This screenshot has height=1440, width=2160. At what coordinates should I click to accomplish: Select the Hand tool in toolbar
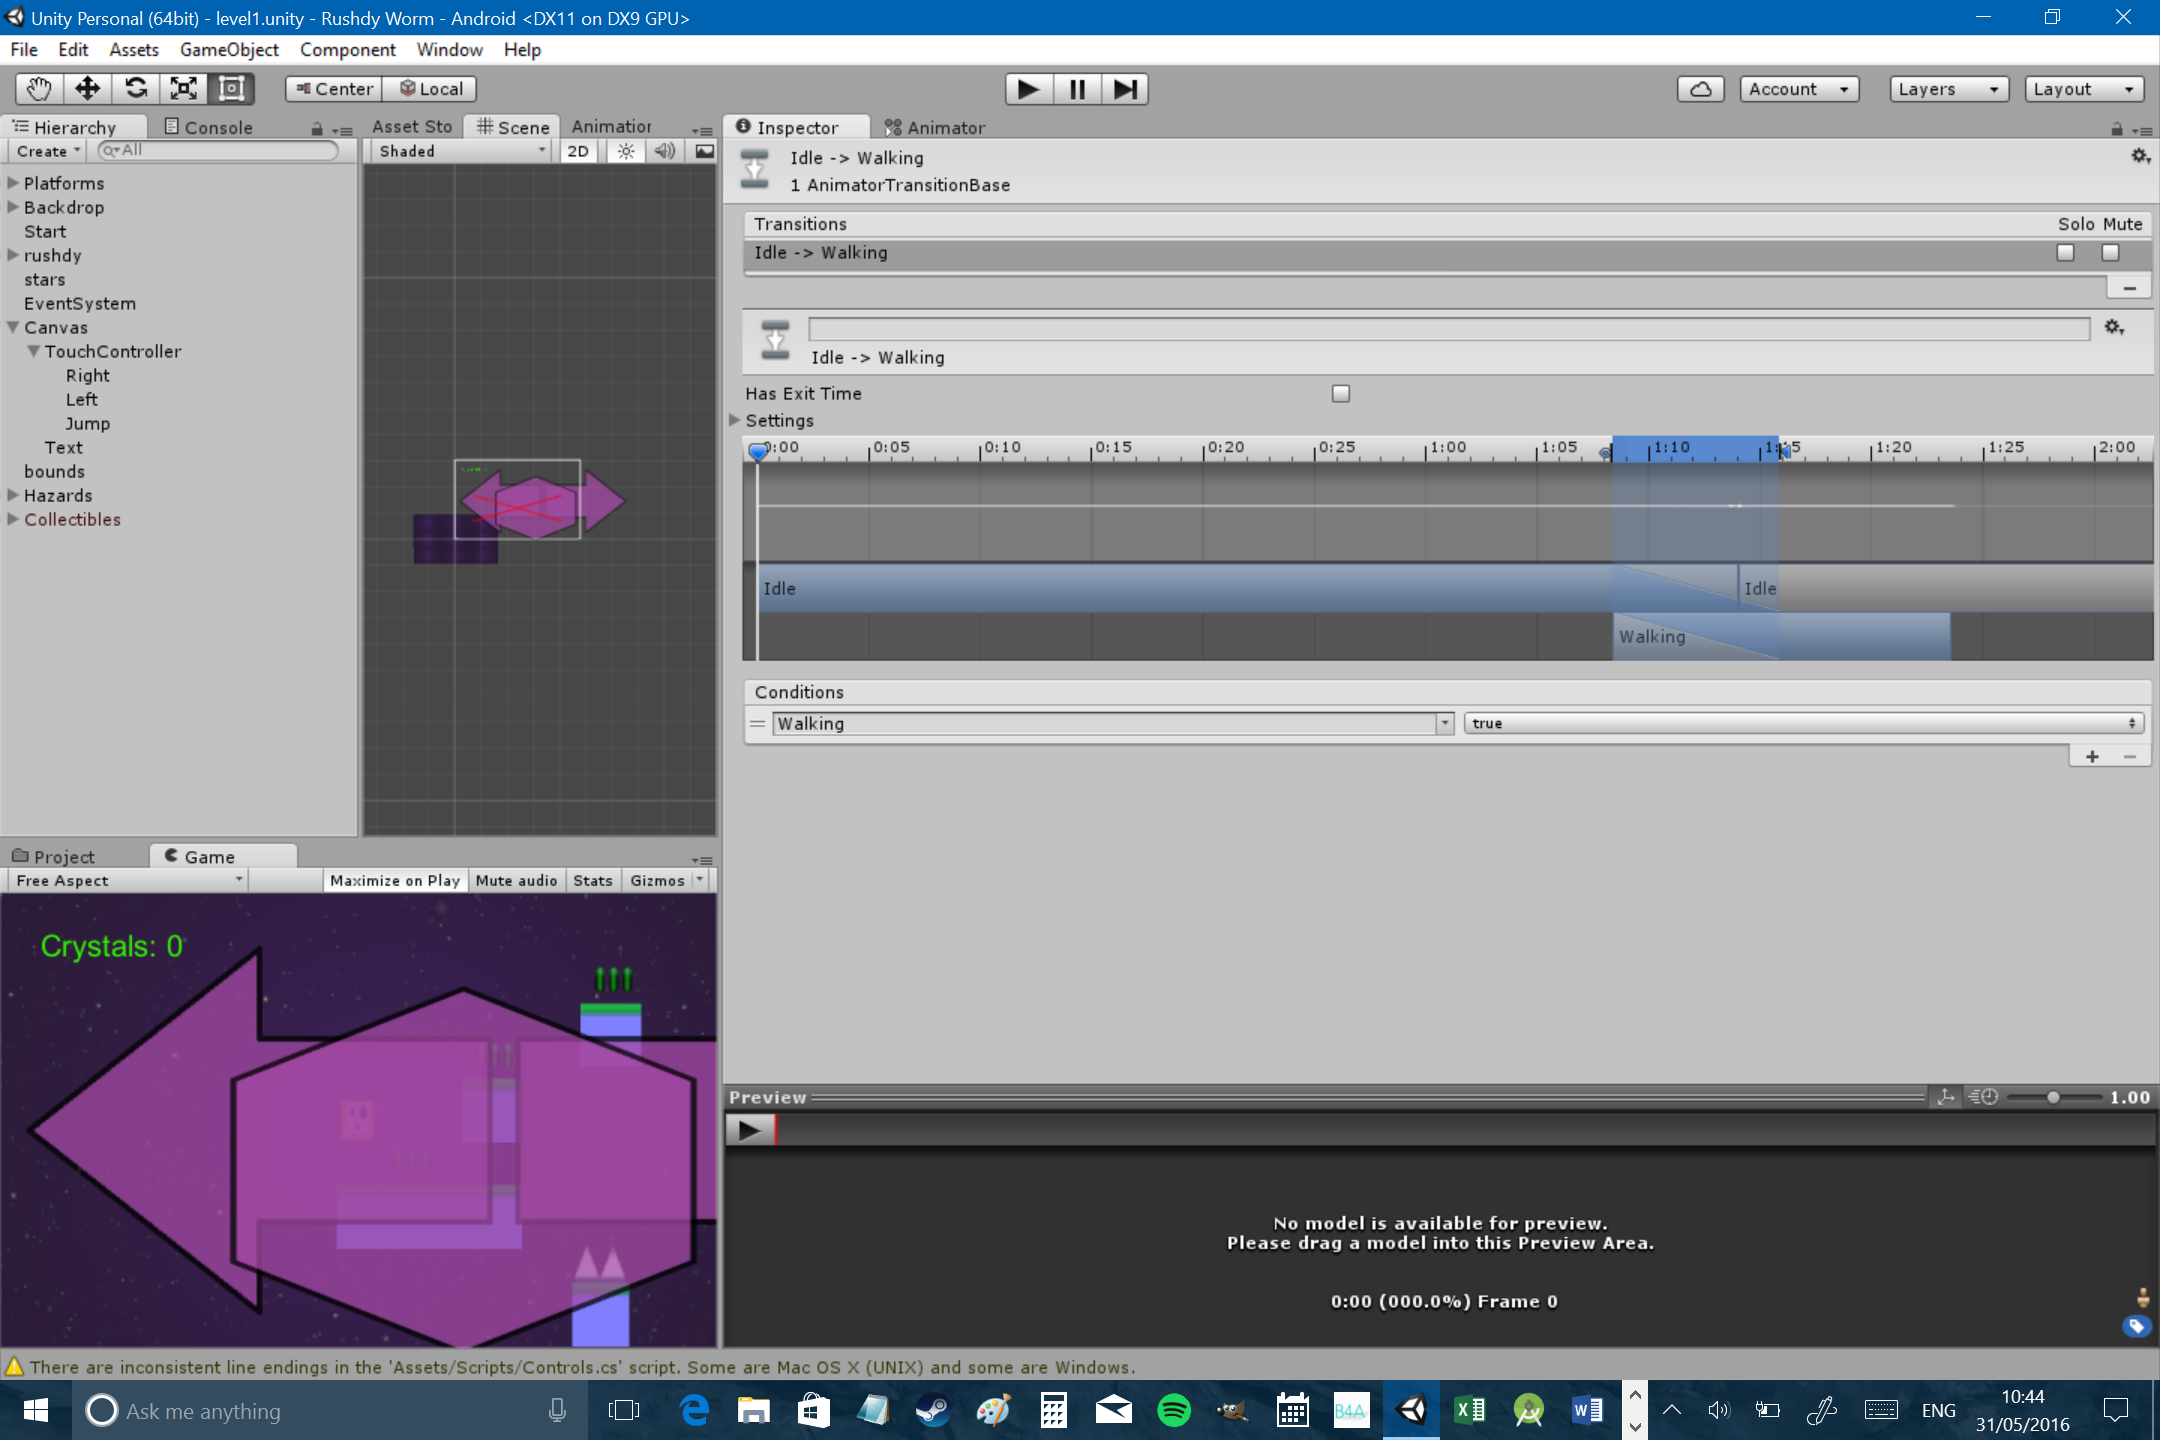(x=39, y=89)
